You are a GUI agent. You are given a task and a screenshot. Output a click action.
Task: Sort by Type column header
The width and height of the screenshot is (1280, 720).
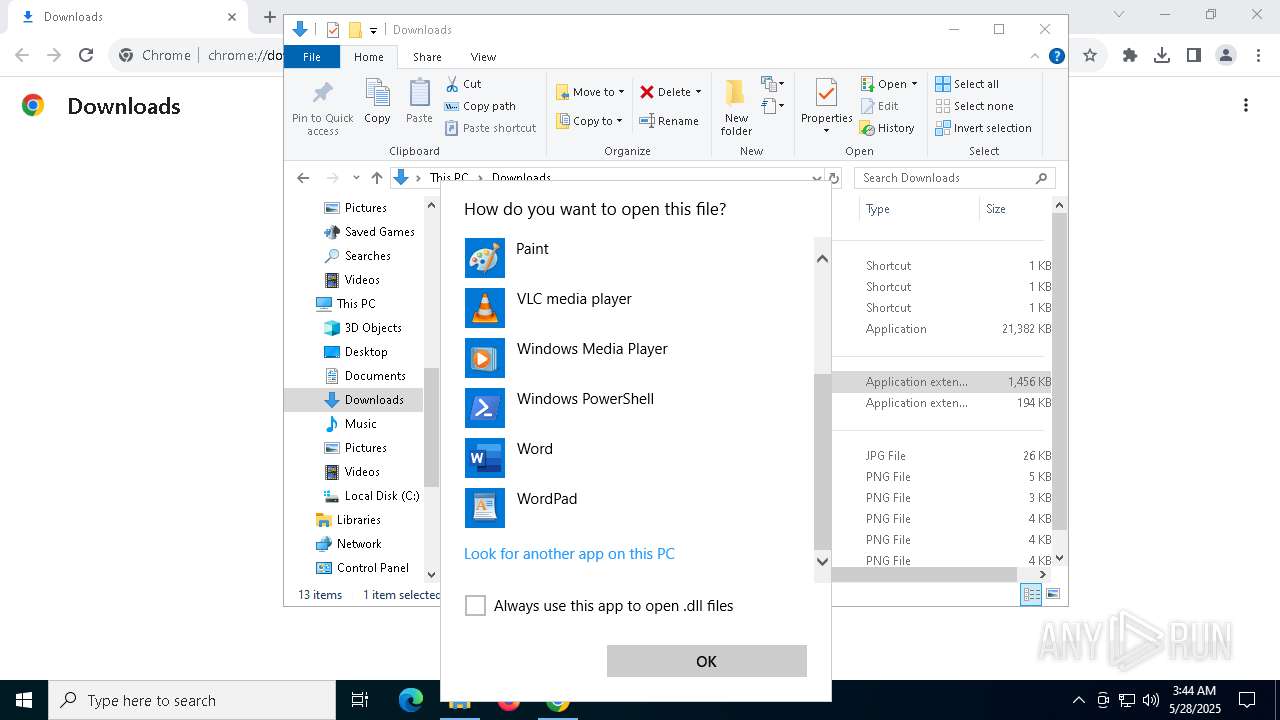pyautogui.click(x=918, y=209)
